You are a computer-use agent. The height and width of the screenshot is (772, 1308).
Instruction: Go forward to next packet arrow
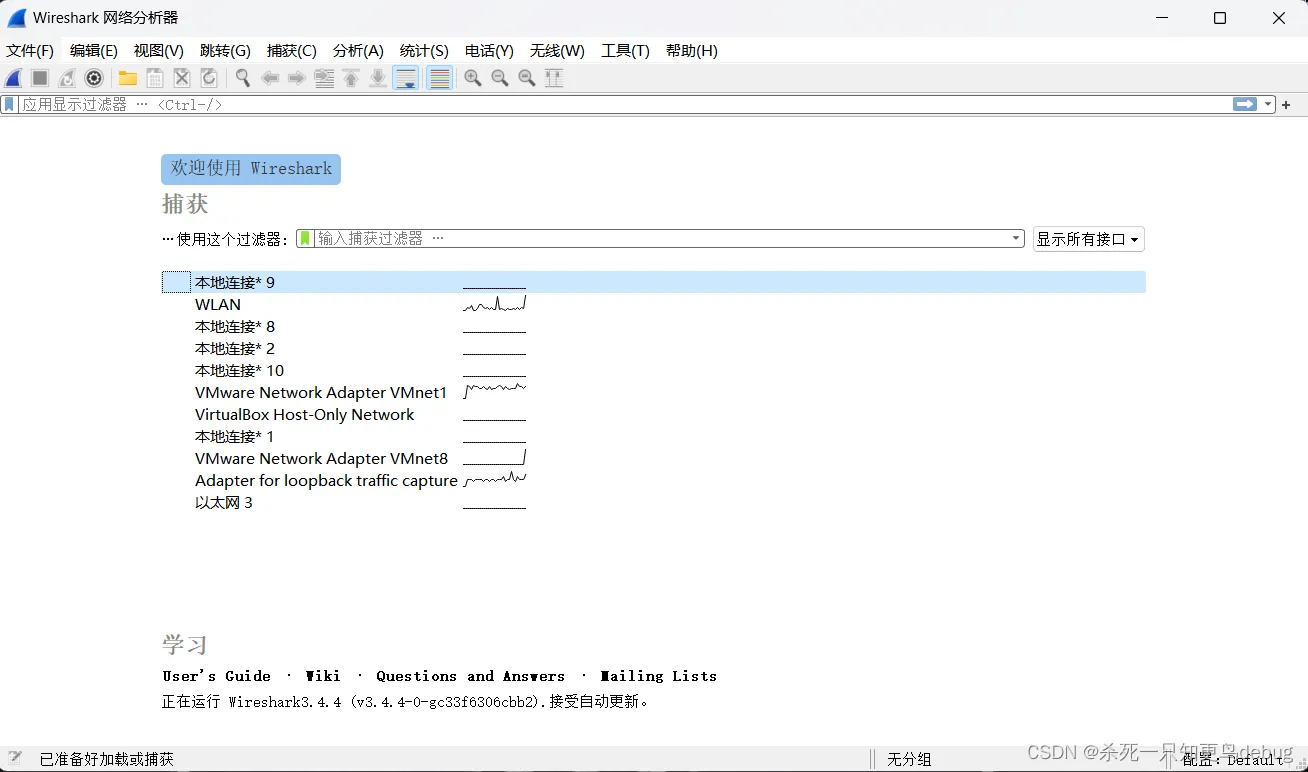coord(297,78)
